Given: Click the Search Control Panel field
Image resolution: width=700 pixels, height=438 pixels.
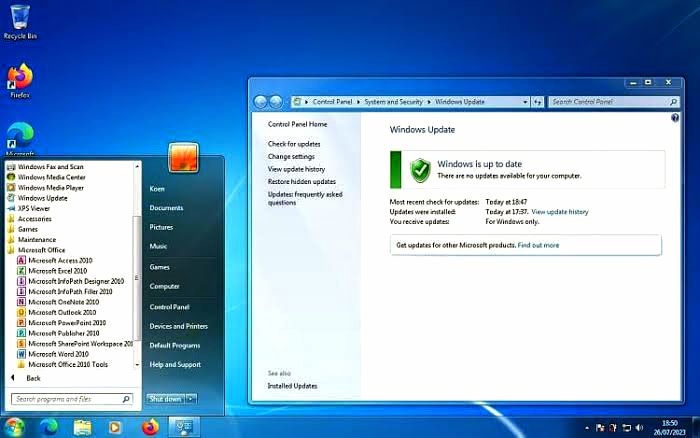Looking at the screenshot, I should pos(614,102).
